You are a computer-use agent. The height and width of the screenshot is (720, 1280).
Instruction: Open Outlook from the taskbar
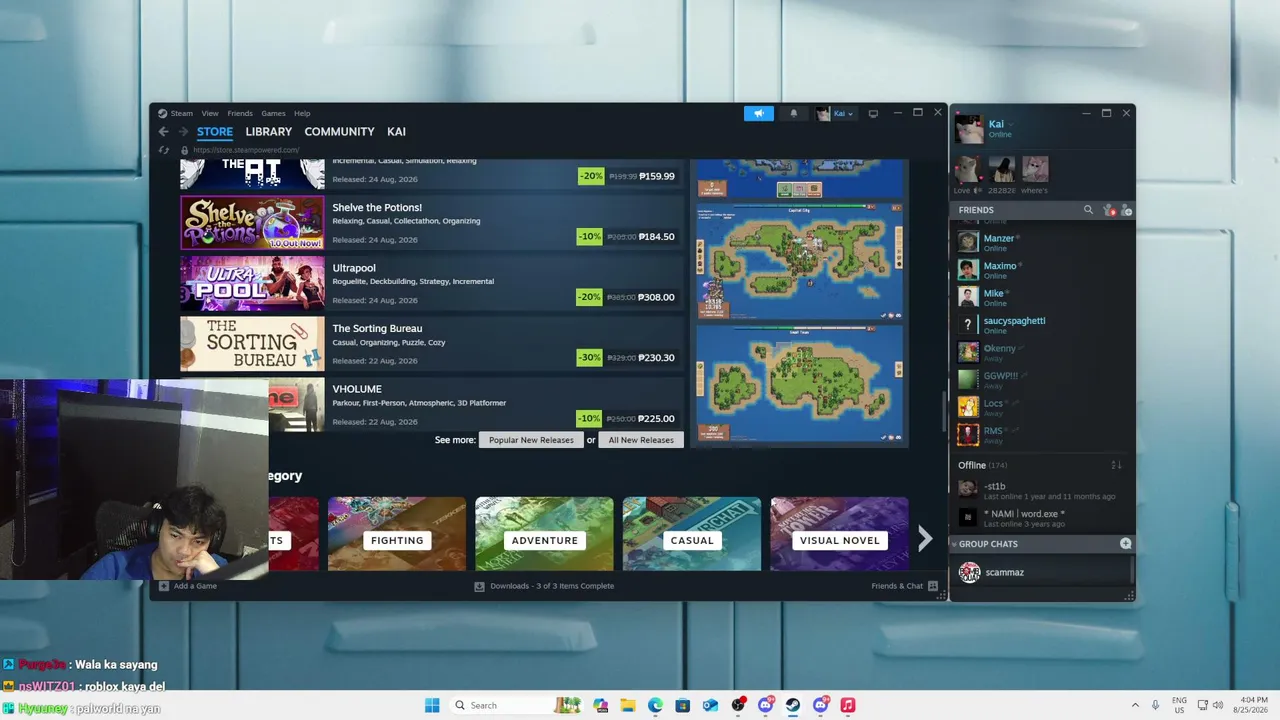(710, 705)
